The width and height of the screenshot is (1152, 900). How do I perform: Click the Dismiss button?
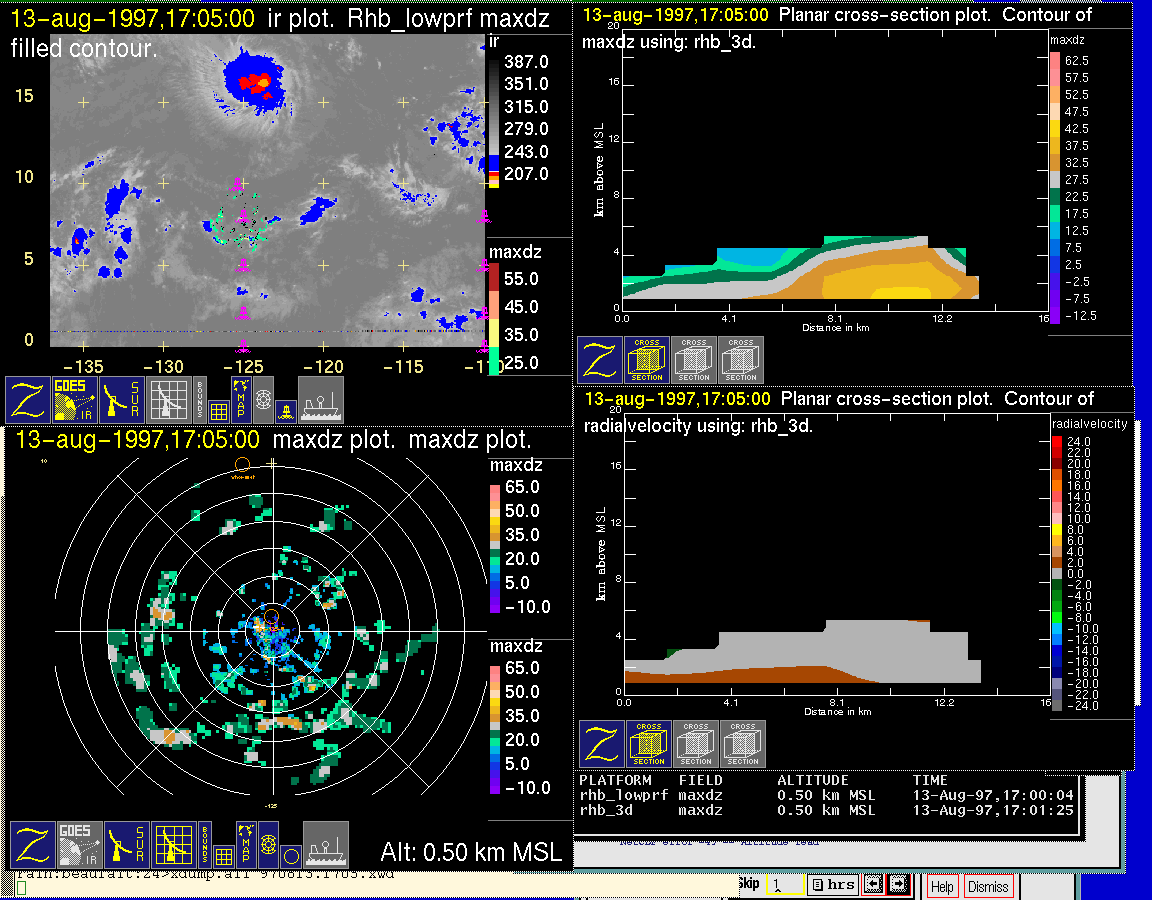pos(988,886)
